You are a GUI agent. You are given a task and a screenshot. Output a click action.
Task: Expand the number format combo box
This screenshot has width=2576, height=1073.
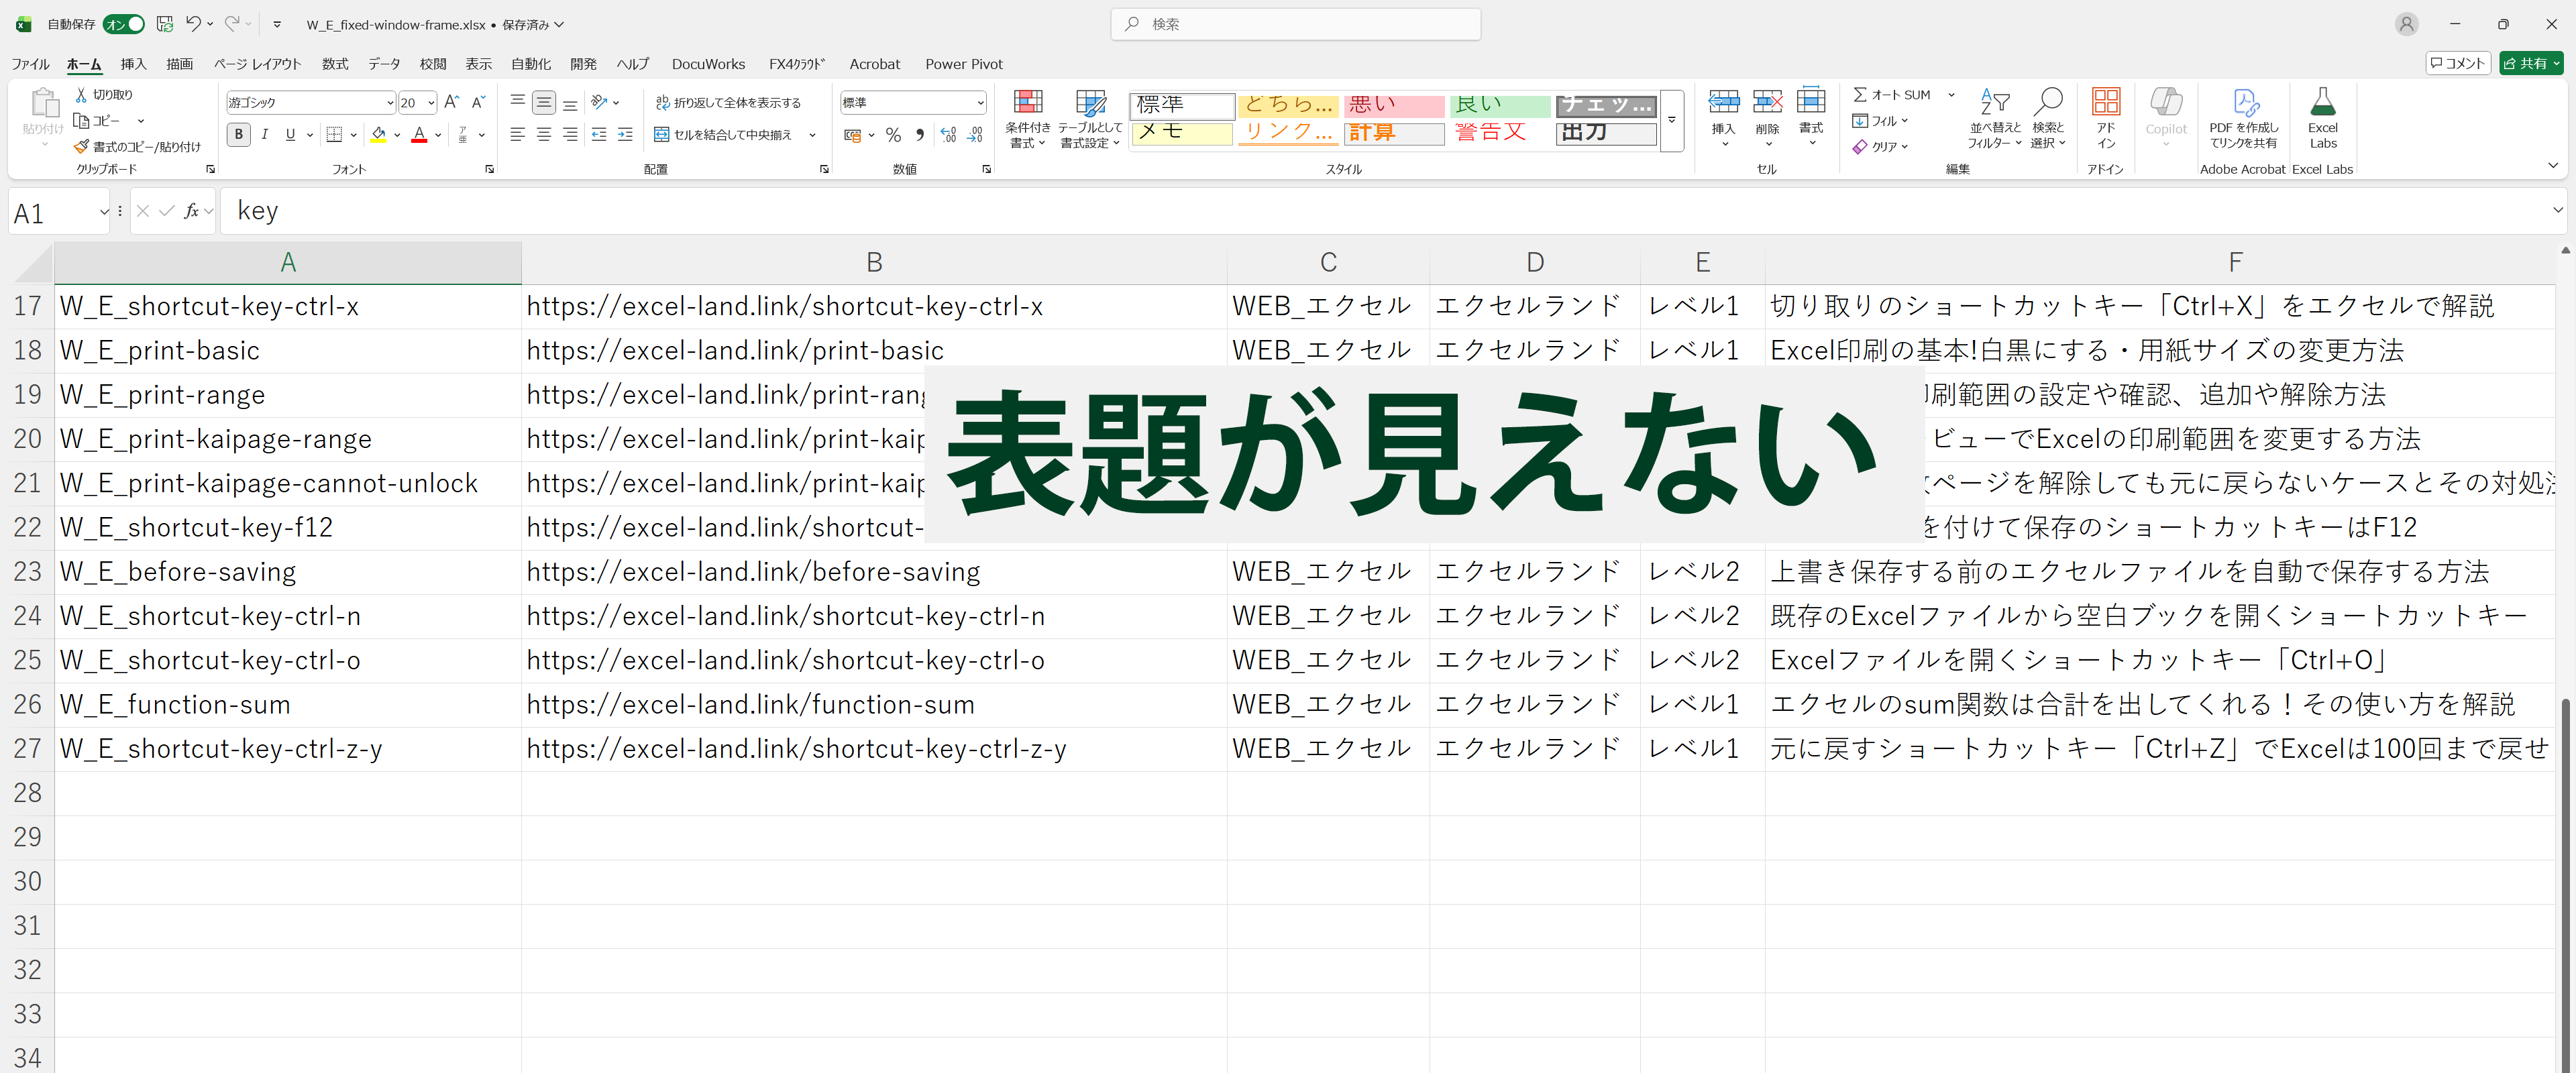980,103
